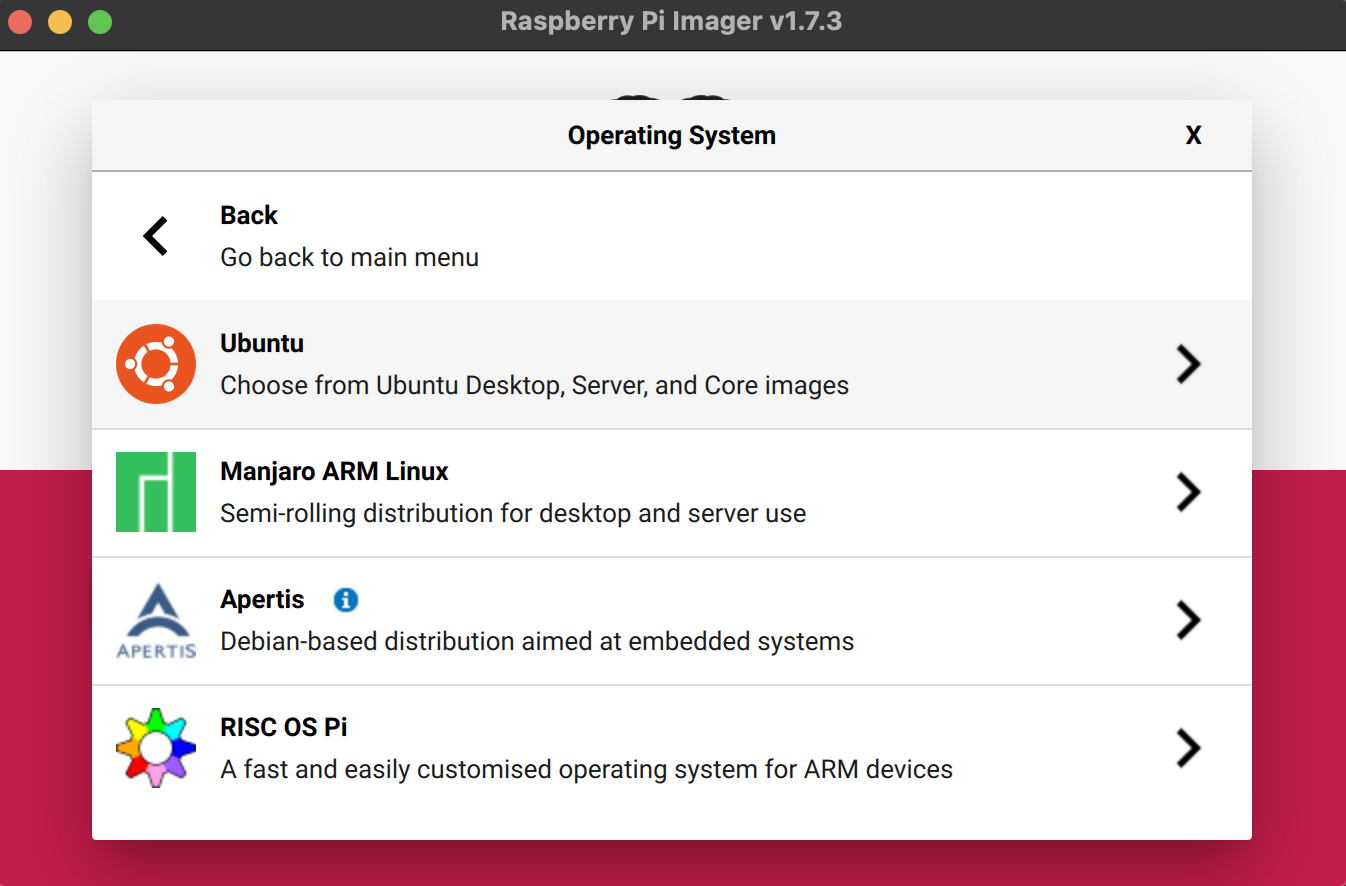This screenshot has width=1346, height=886.
Task: Choose the Apertis entry title
Action: coord(262,599)
